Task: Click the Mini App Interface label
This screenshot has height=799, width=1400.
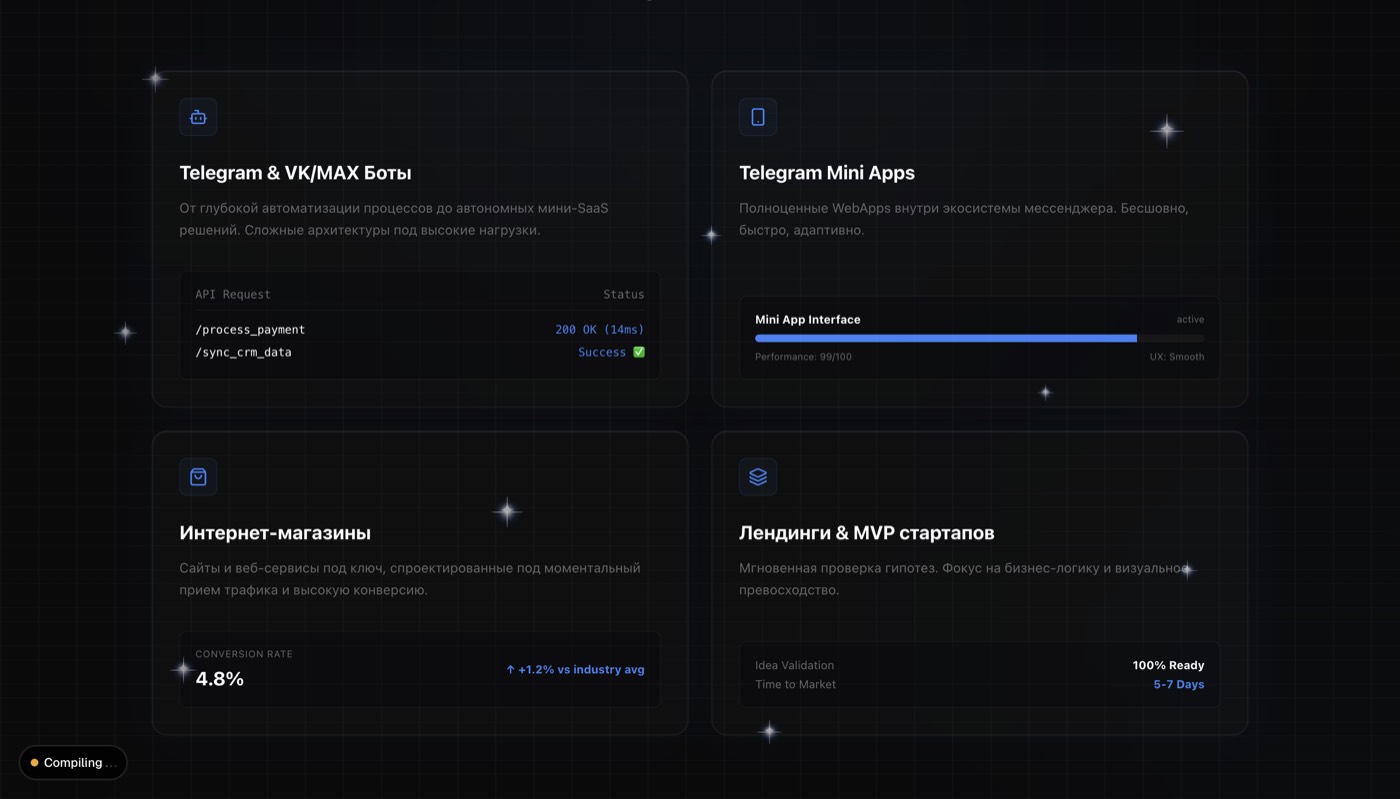Action: pyautogui.click(x=808, y=320)
